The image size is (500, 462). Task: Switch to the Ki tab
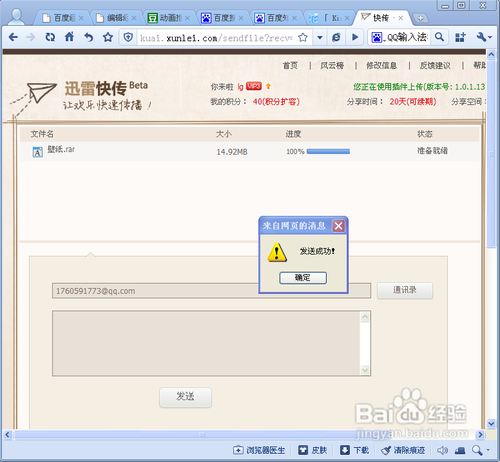pyautogui.click(x=328, y=18)
